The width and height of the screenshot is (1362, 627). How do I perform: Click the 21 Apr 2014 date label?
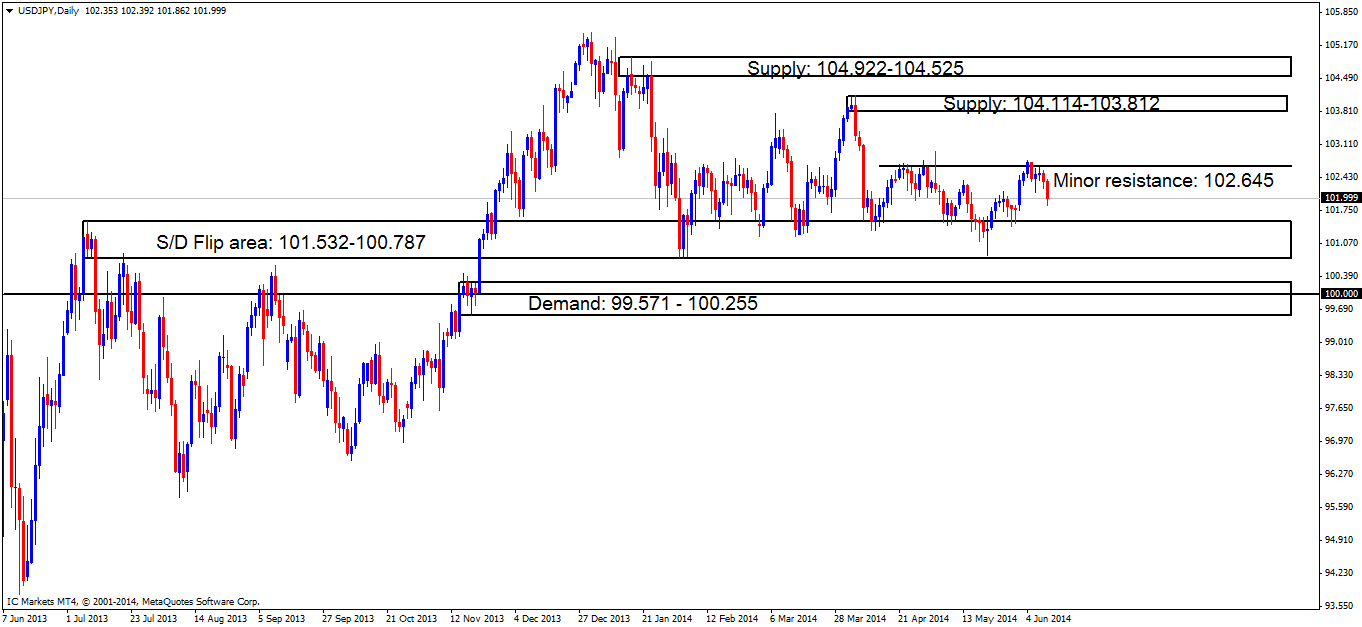pos(924,619)
